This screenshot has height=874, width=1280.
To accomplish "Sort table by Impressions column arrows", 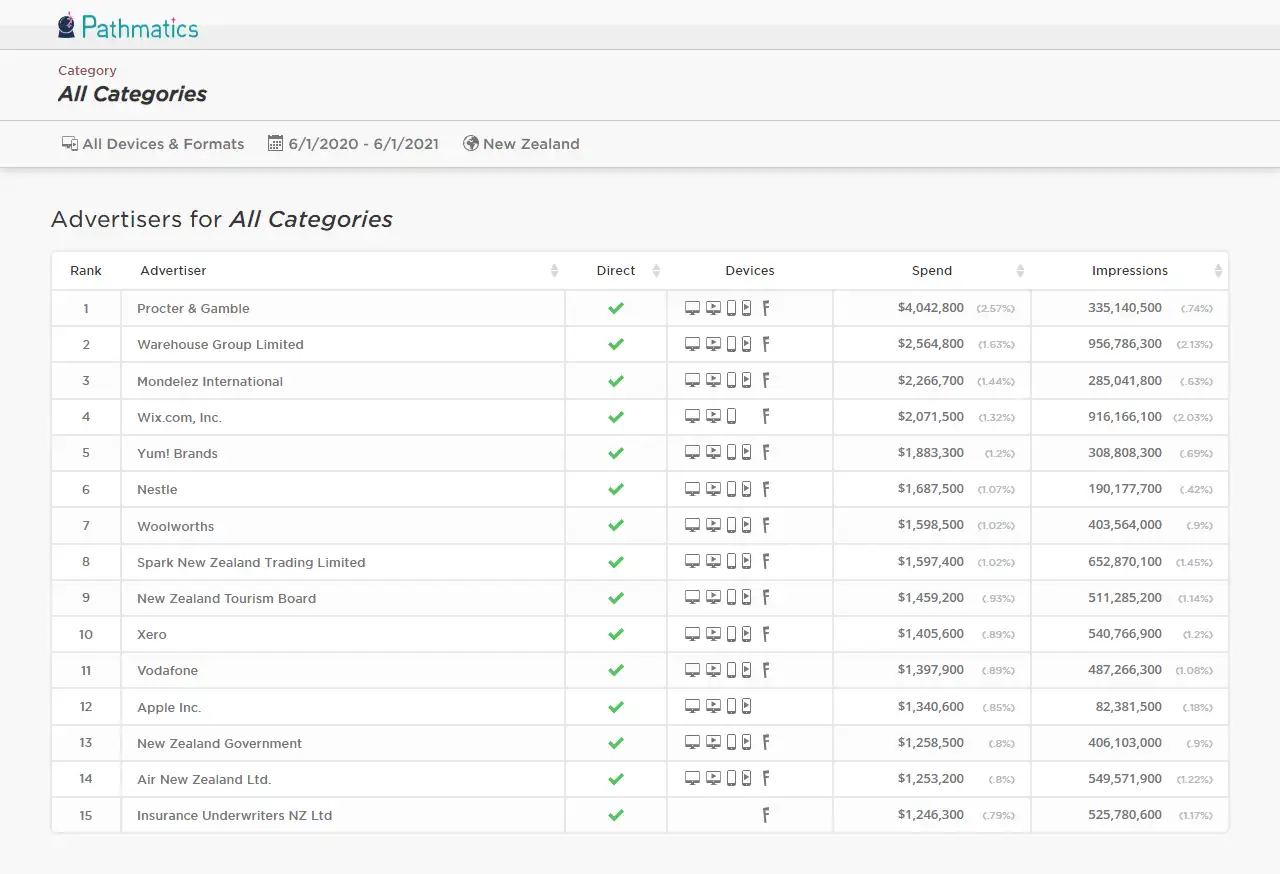I will click(x=1218, y=271).
